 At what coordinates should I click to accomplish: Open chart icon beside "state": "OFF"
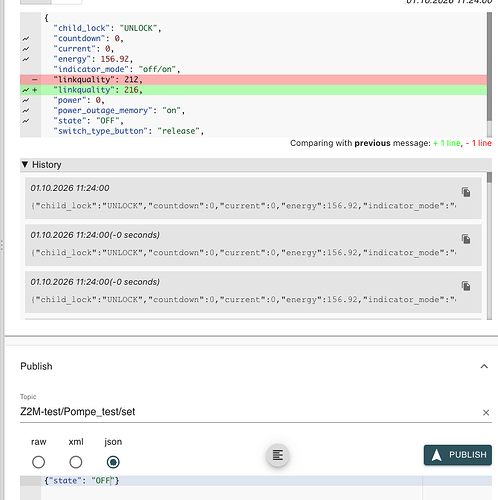26,121
